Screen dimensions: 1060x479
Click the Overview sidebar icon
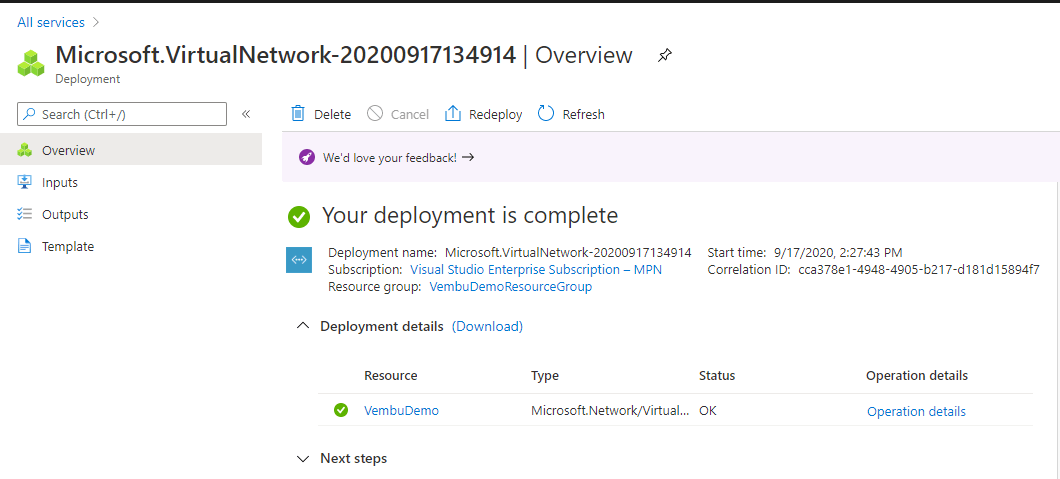pyautogui.click(x=25, y=150)
